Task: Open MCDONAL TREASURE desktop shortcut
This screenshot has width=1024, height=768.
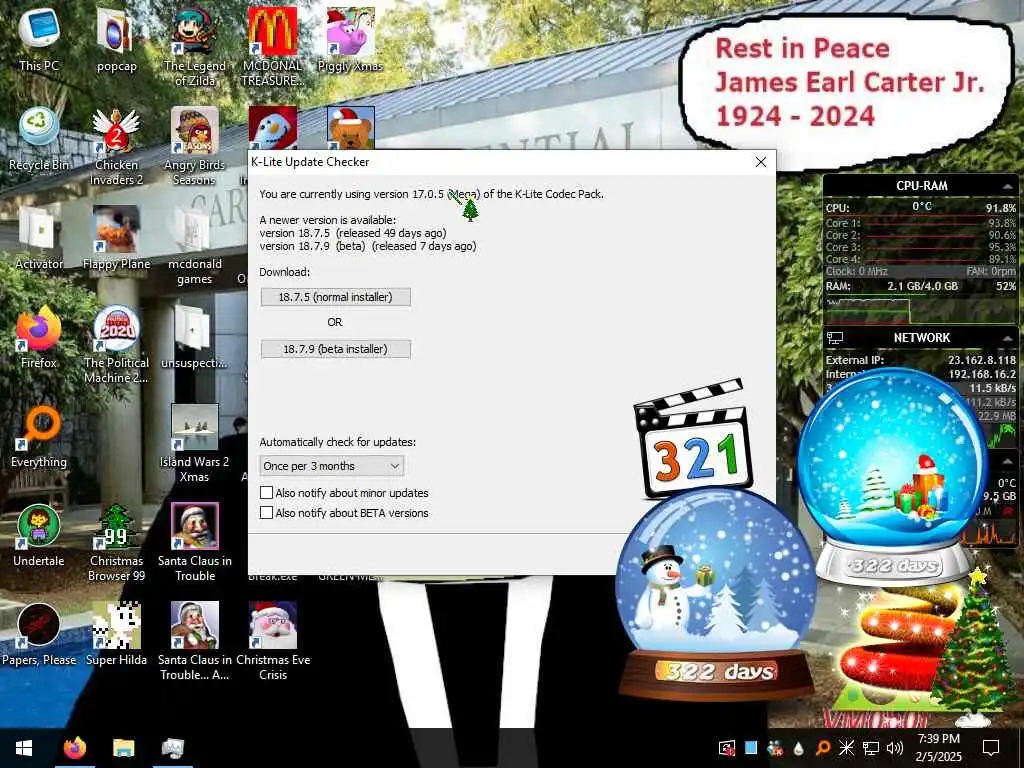Action: tap(272, 46)
